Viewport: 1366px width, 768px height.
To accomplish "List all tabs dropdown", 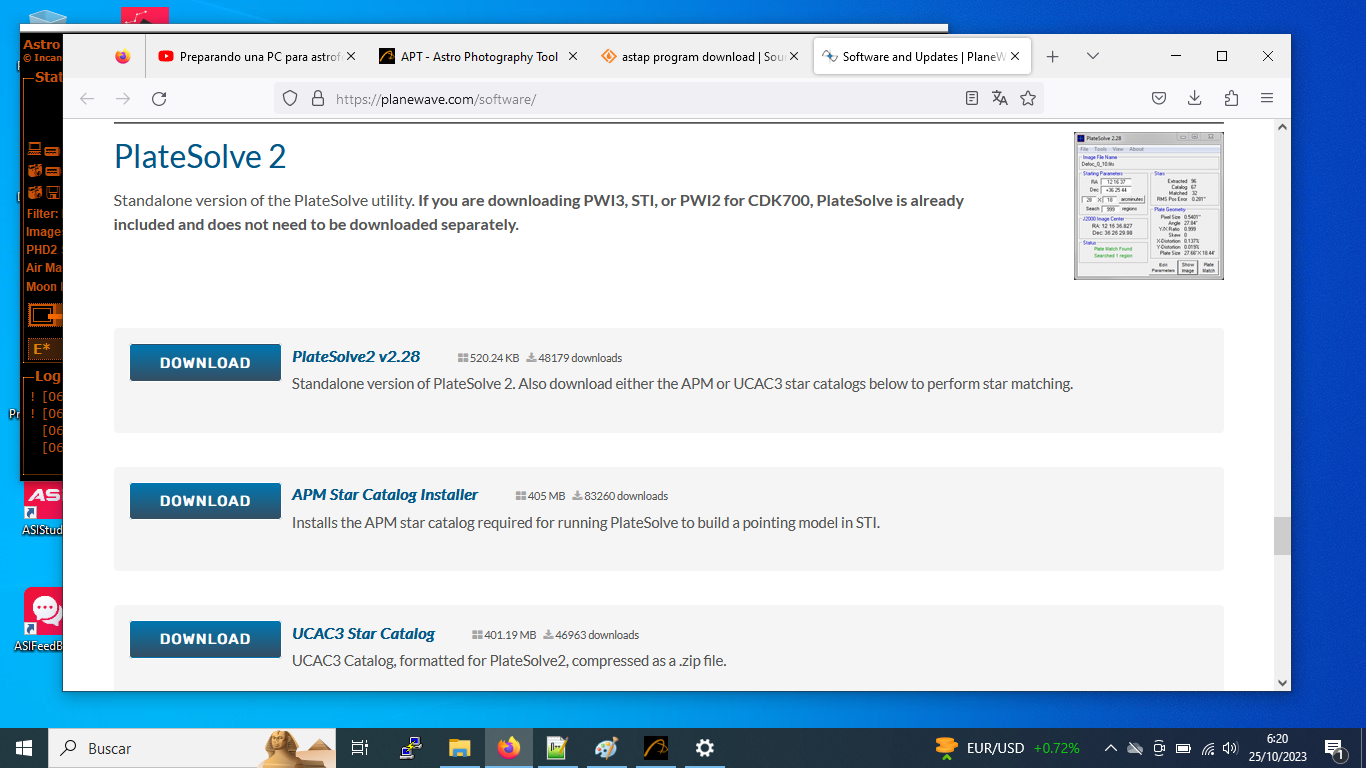I will 1092,57.
